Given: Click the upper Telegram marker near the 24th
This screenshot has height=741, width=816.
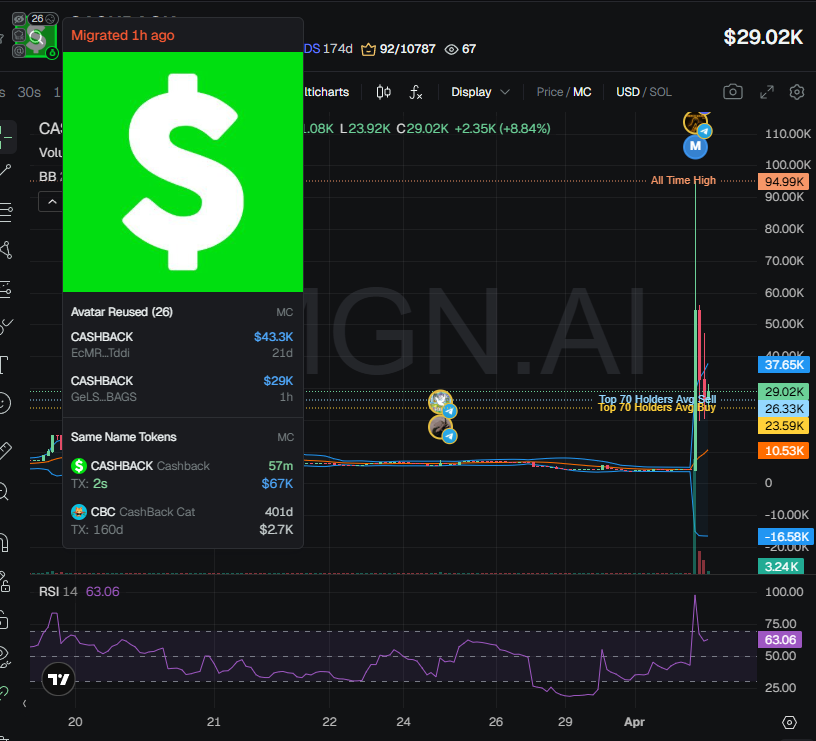Looking at the screenshot, I should click(441, 403).
